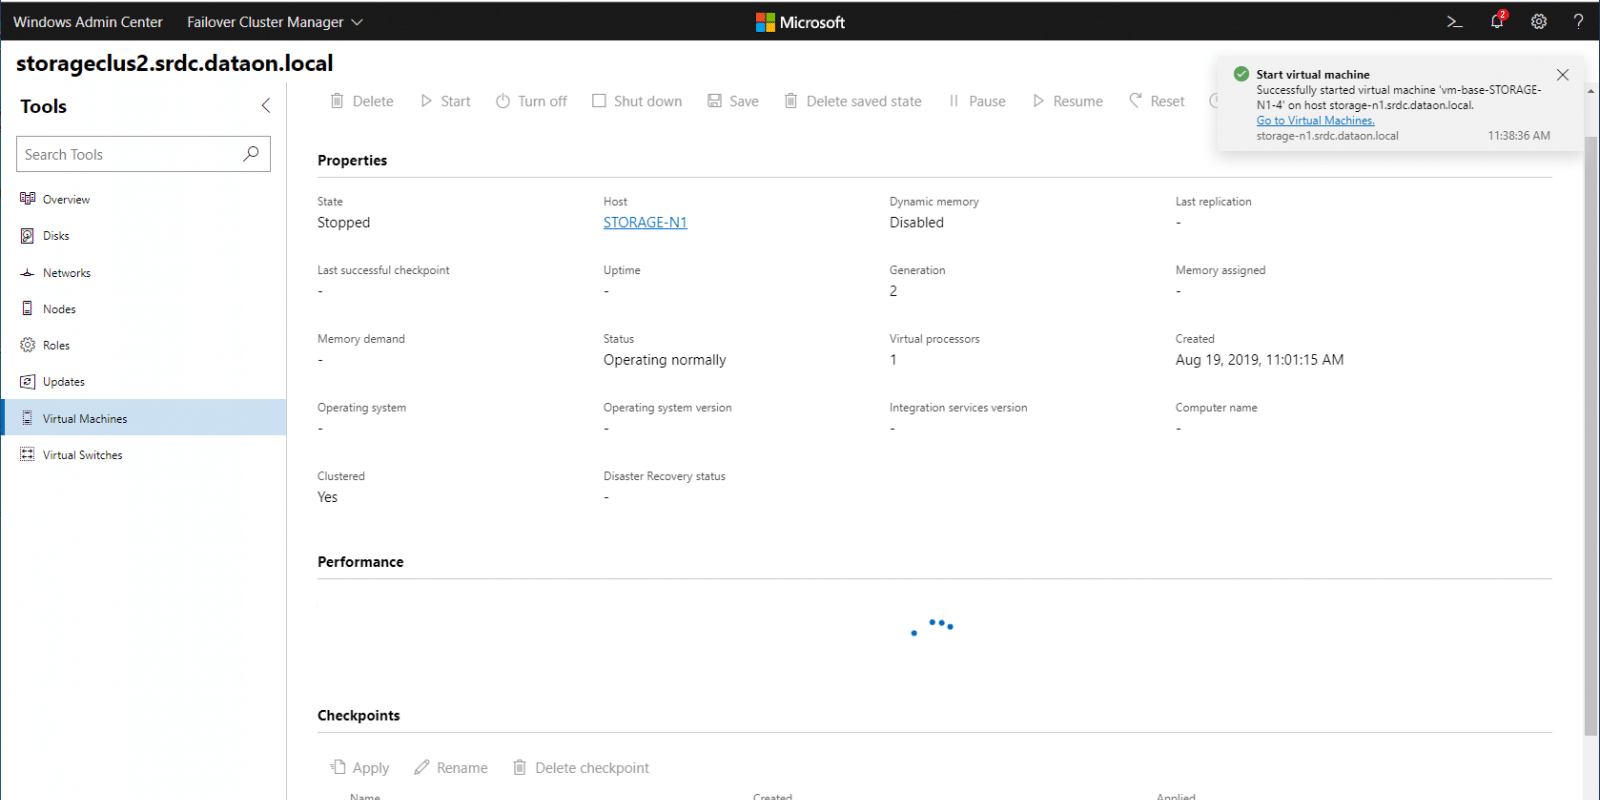Screen dimensions: 1600x800
Task: Open Overview tool
Action: coord(143,199)
